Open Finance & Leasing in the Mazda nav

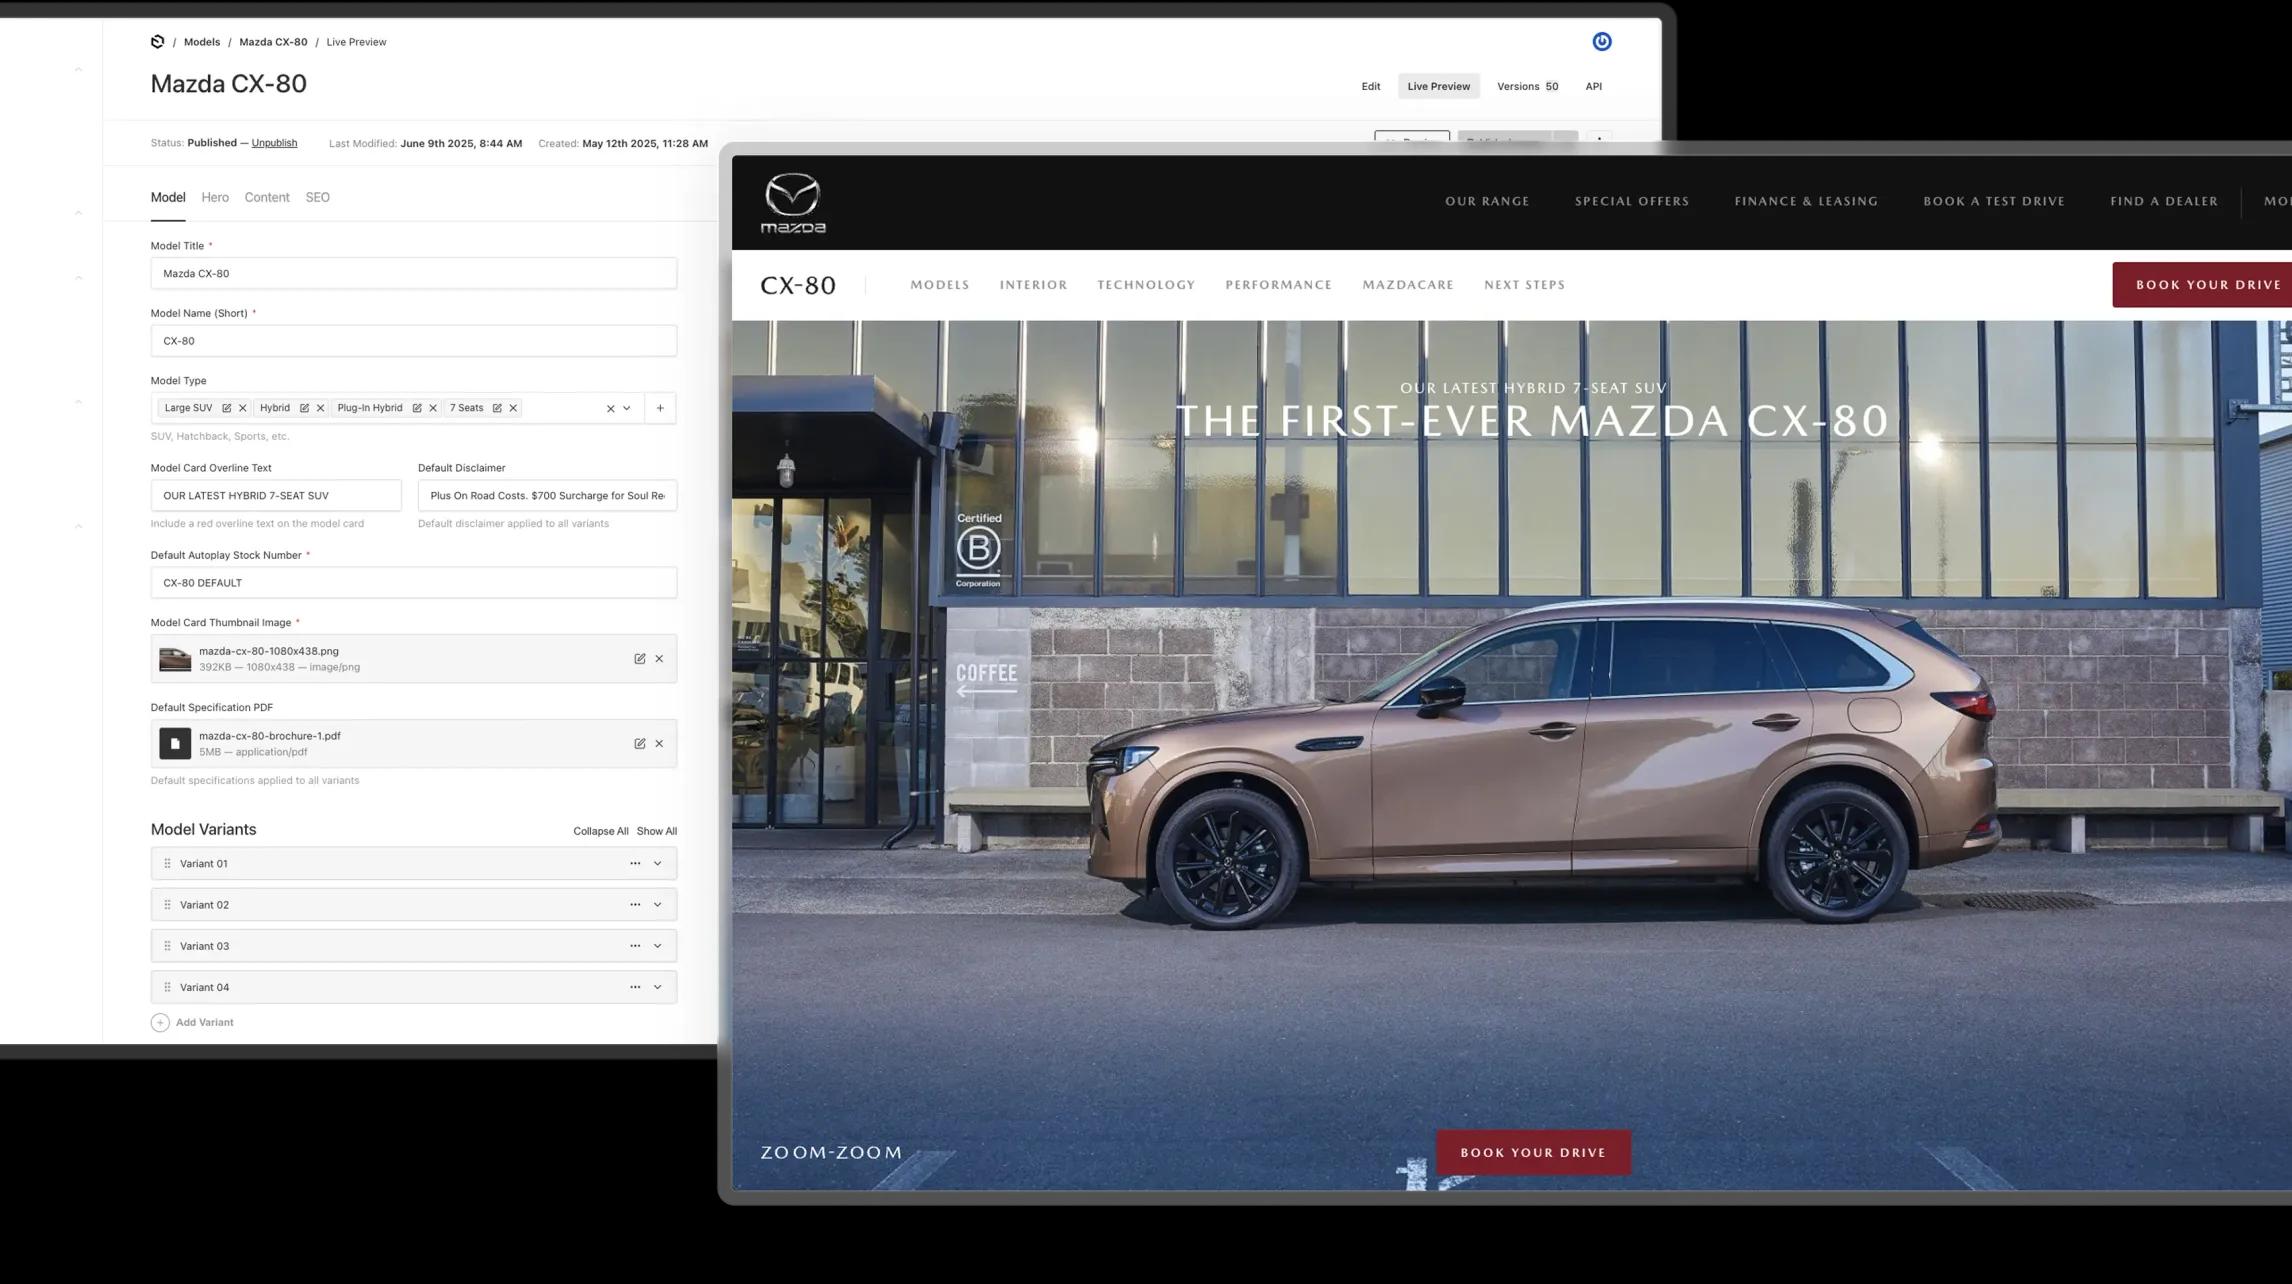(1806, 202)
